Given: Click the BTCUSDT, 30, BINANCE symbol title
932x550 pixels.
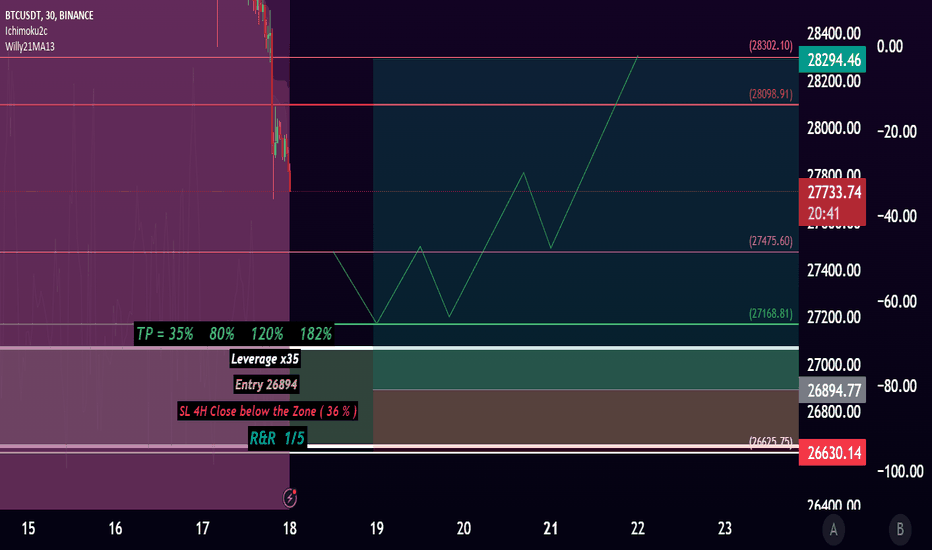Looking at the screenshot, I should [x=49, y=15].
